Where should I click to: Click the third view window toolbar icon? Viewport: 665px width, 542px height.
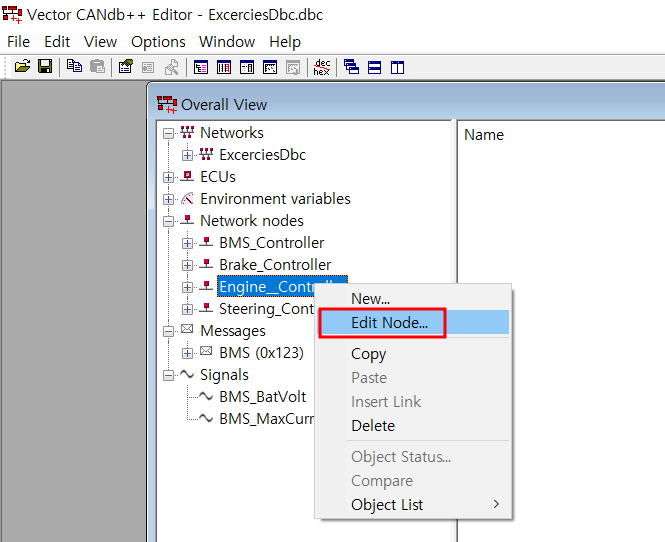click(247, 67)
